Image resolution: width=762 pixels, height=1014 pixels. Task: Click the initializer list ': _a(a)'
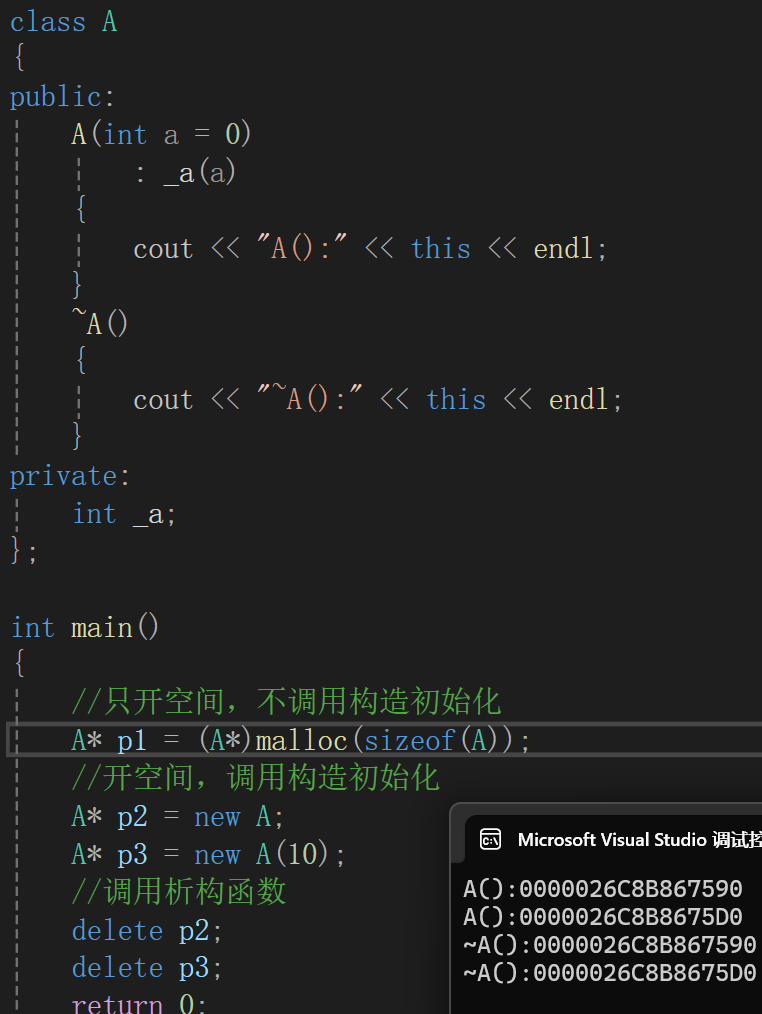pos(186,173)
